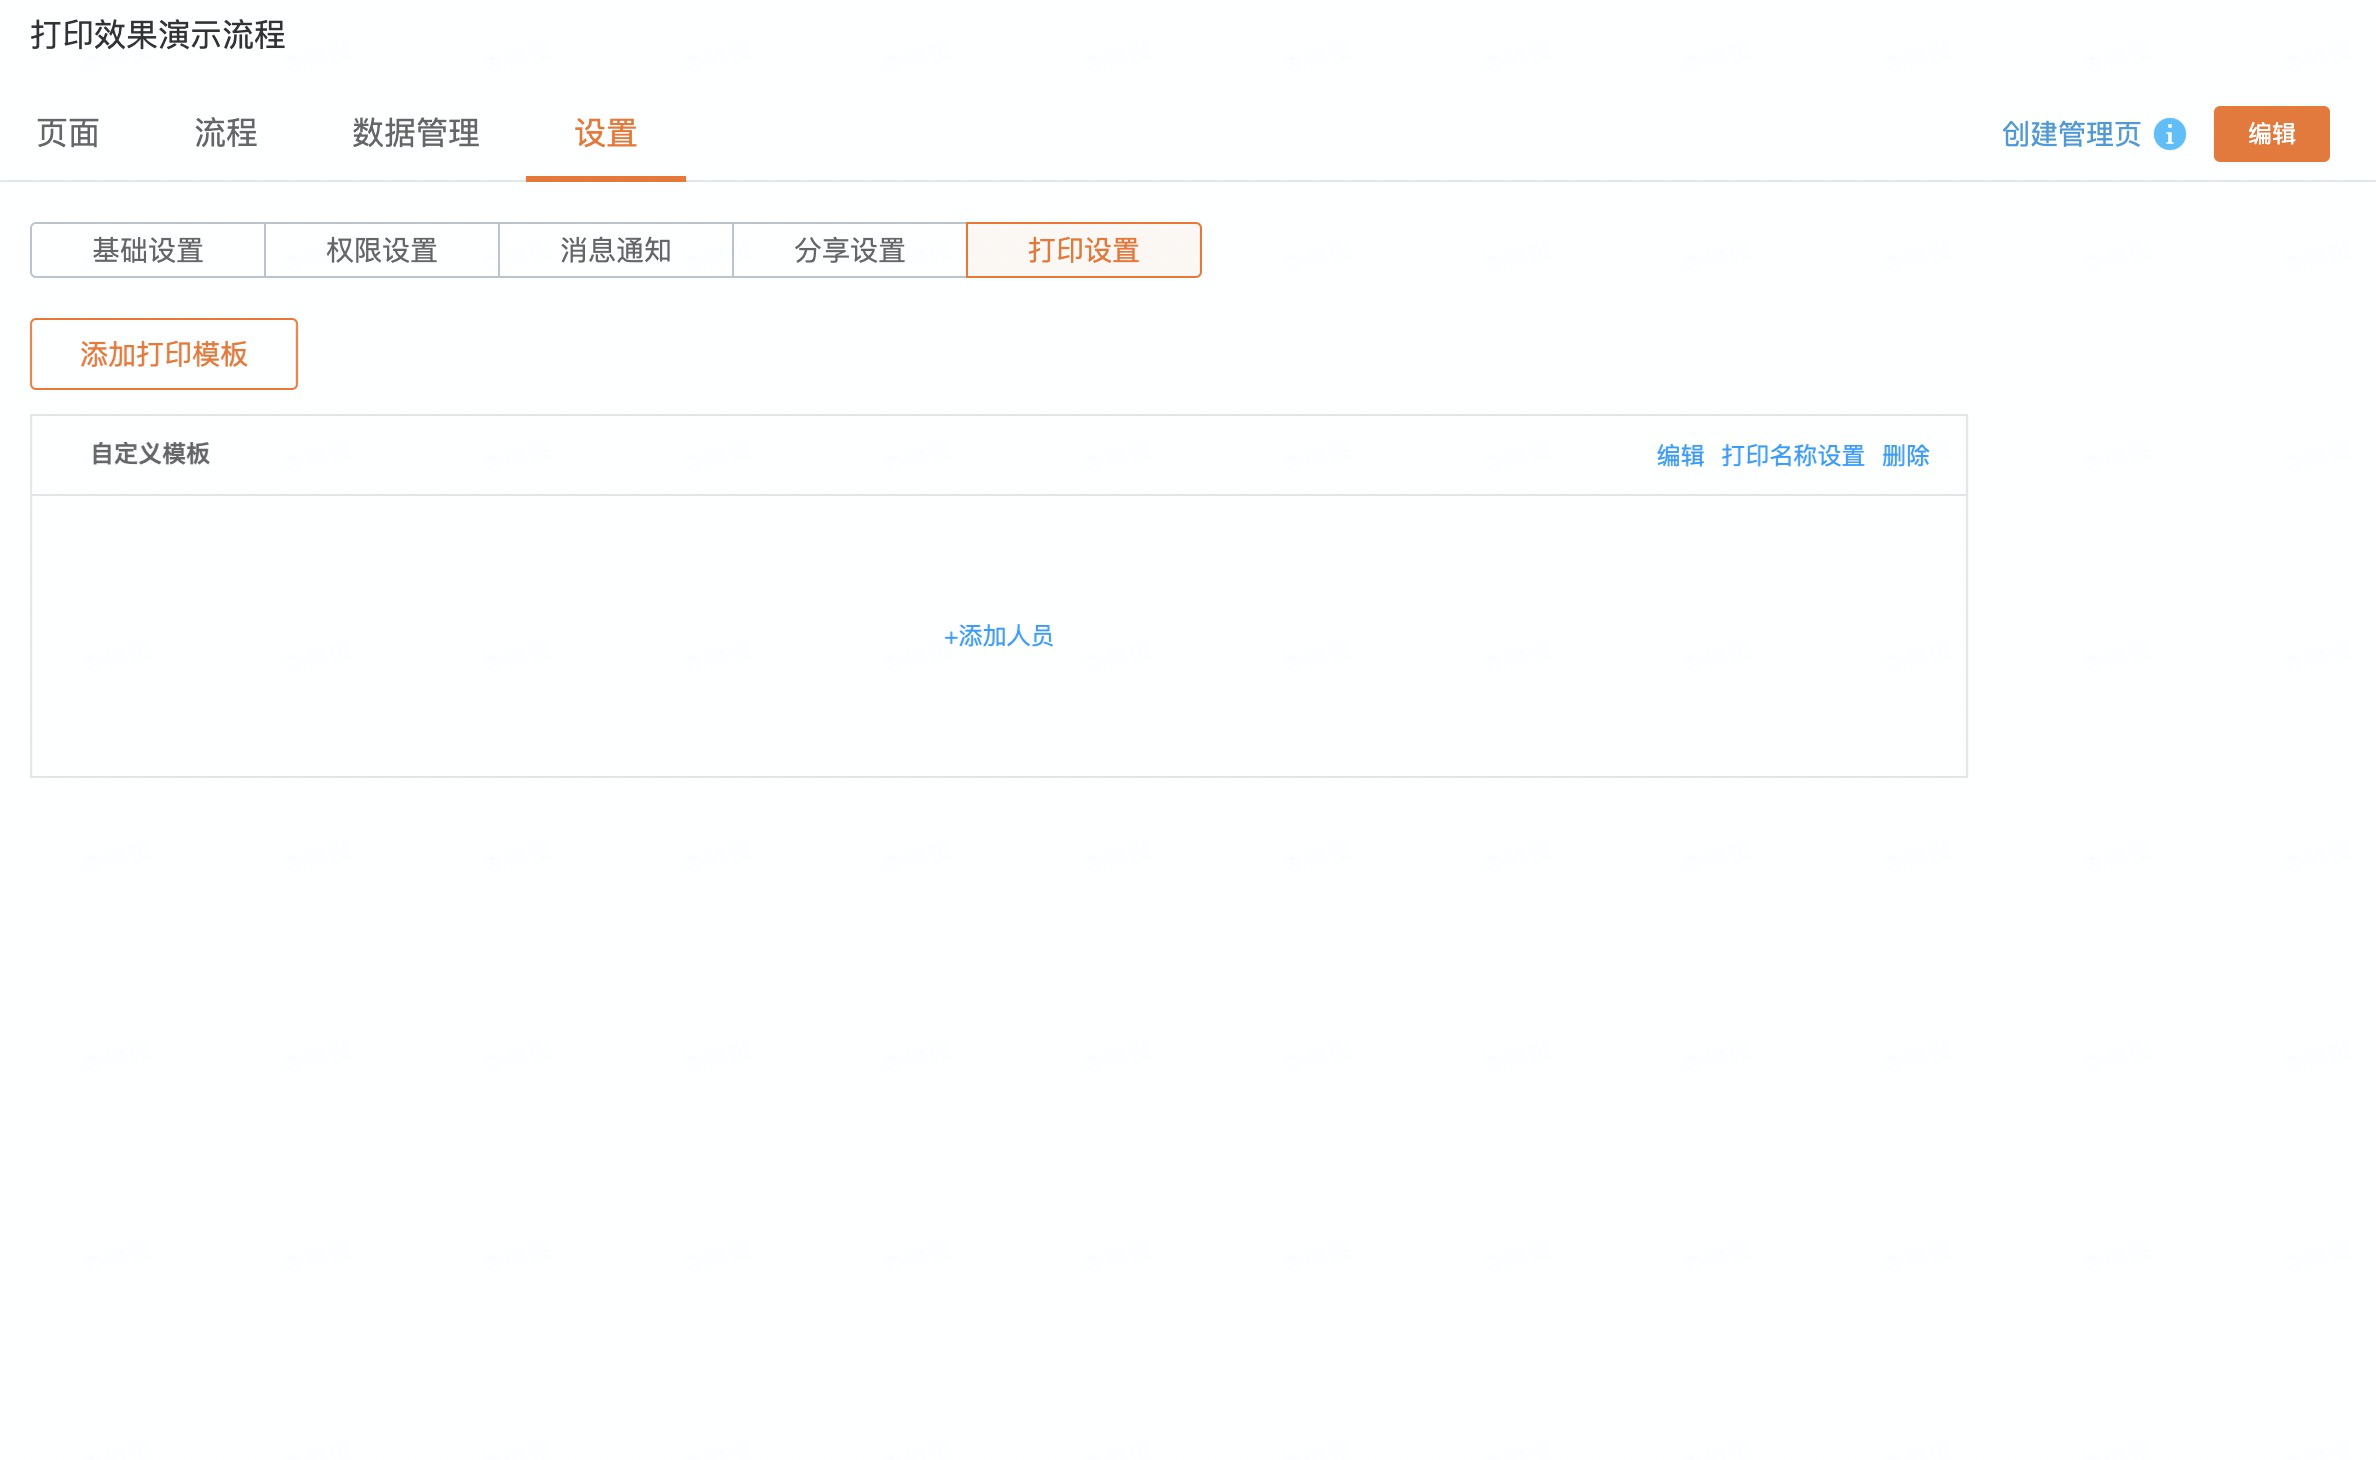Click the 自定义模板 template name
This screenshot has width=2376, height=1460.
point(150,454)
